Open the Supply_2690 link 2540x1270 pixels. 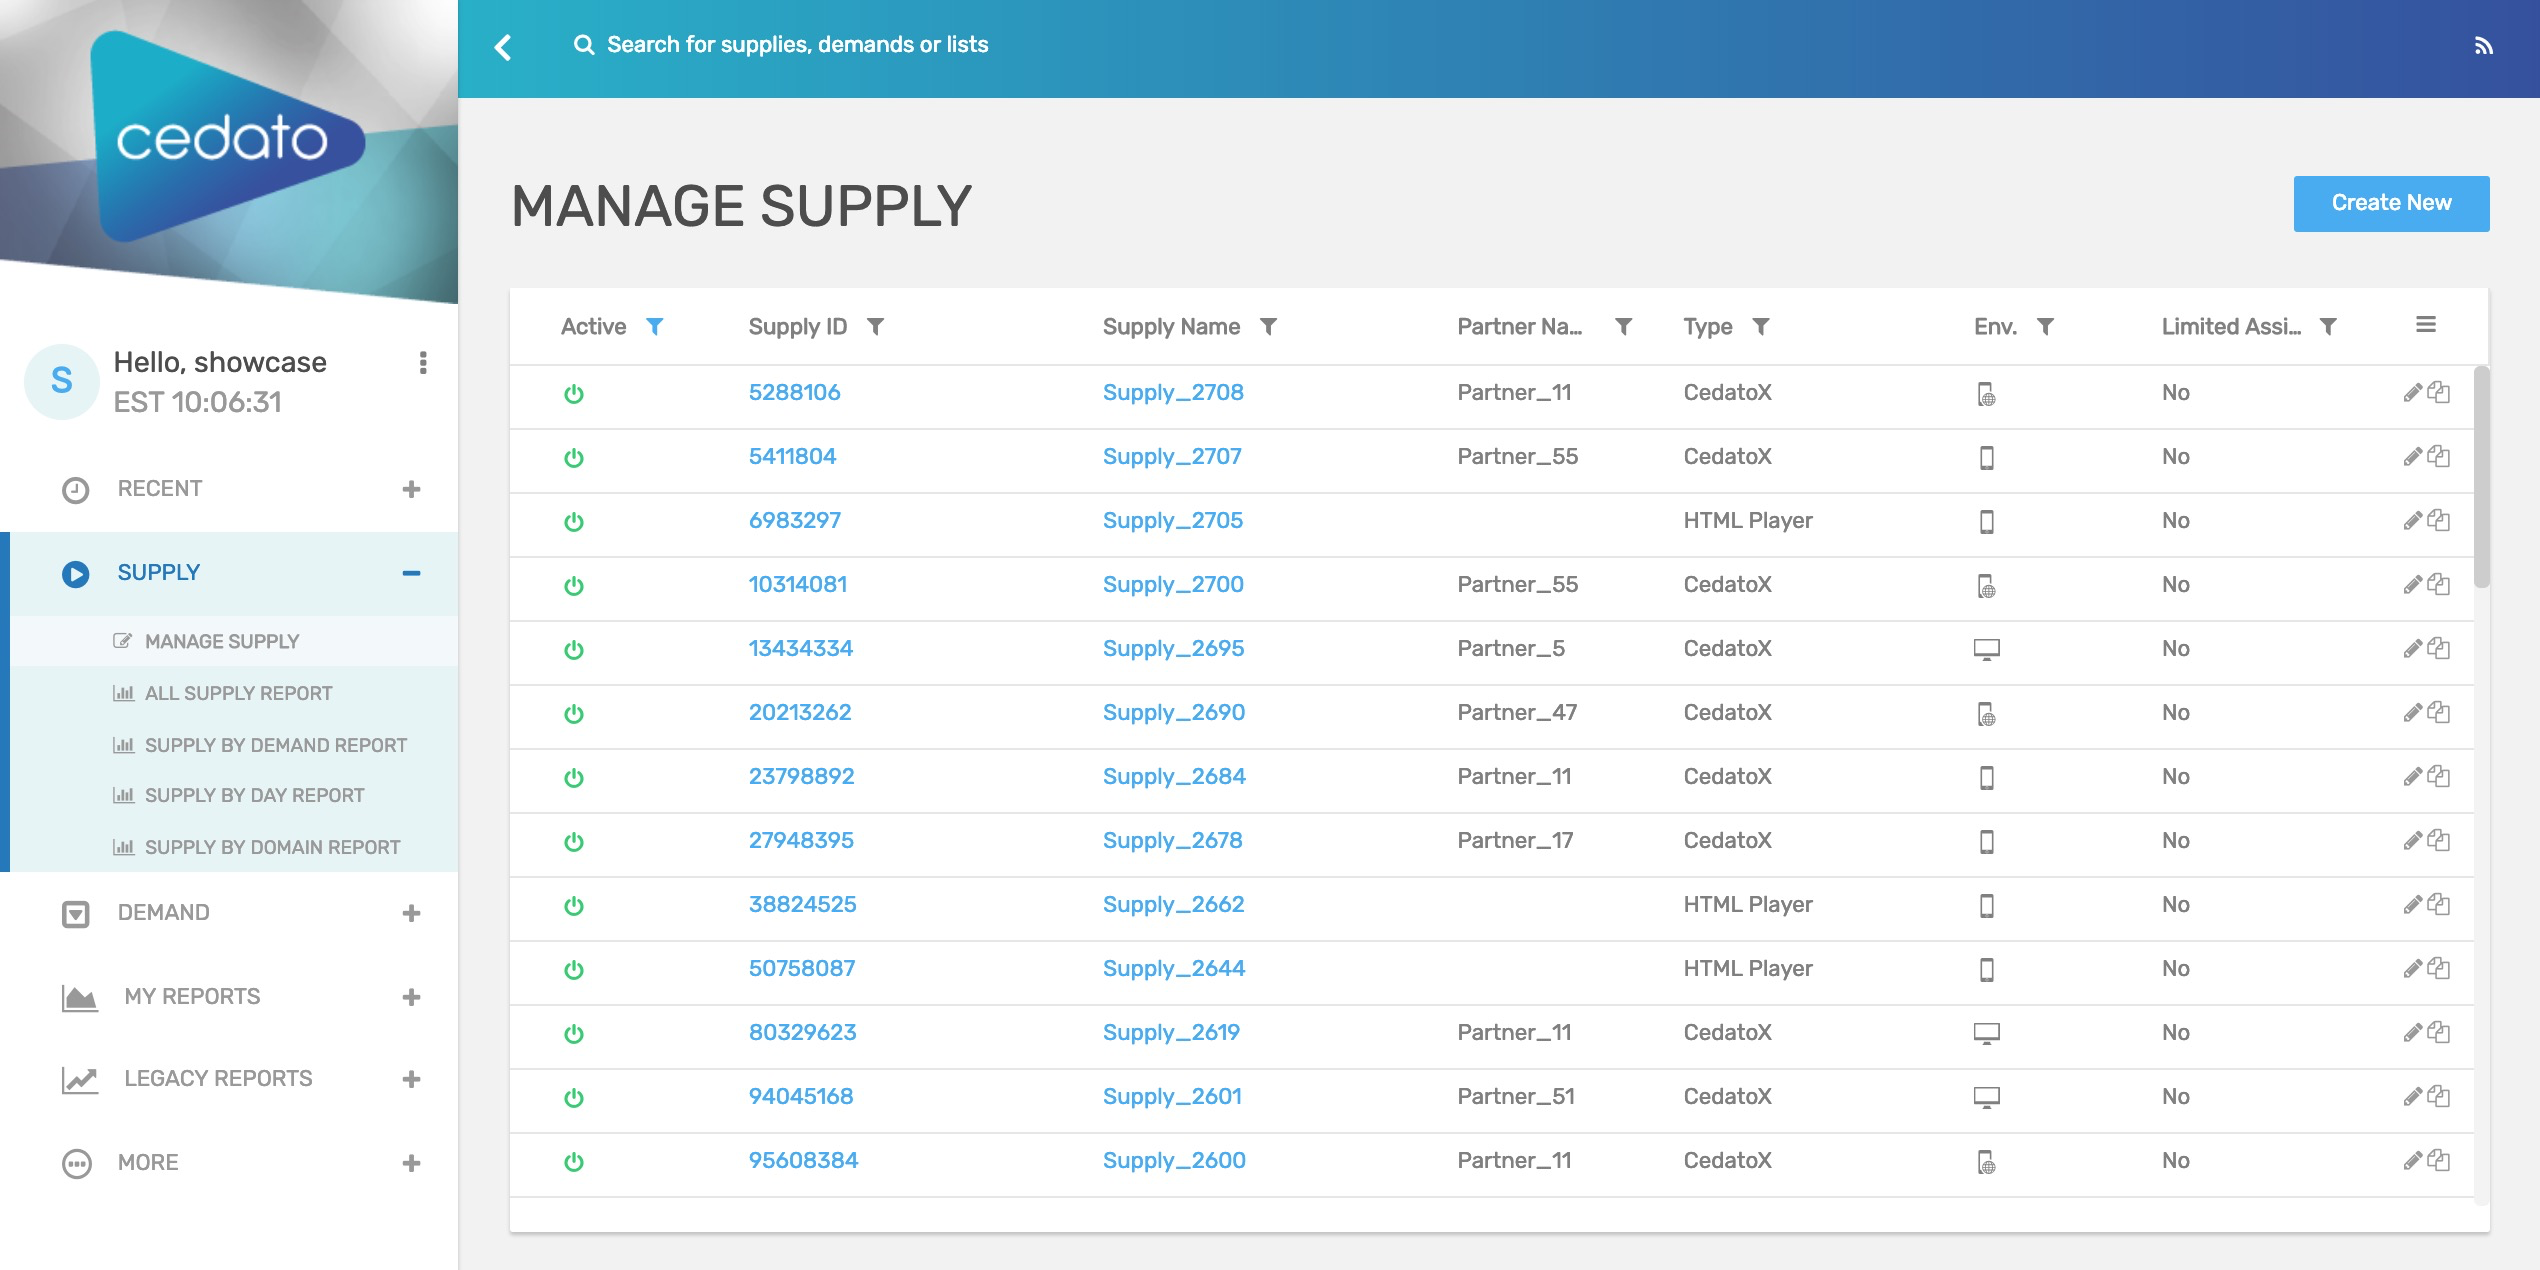click(1174, 712)
